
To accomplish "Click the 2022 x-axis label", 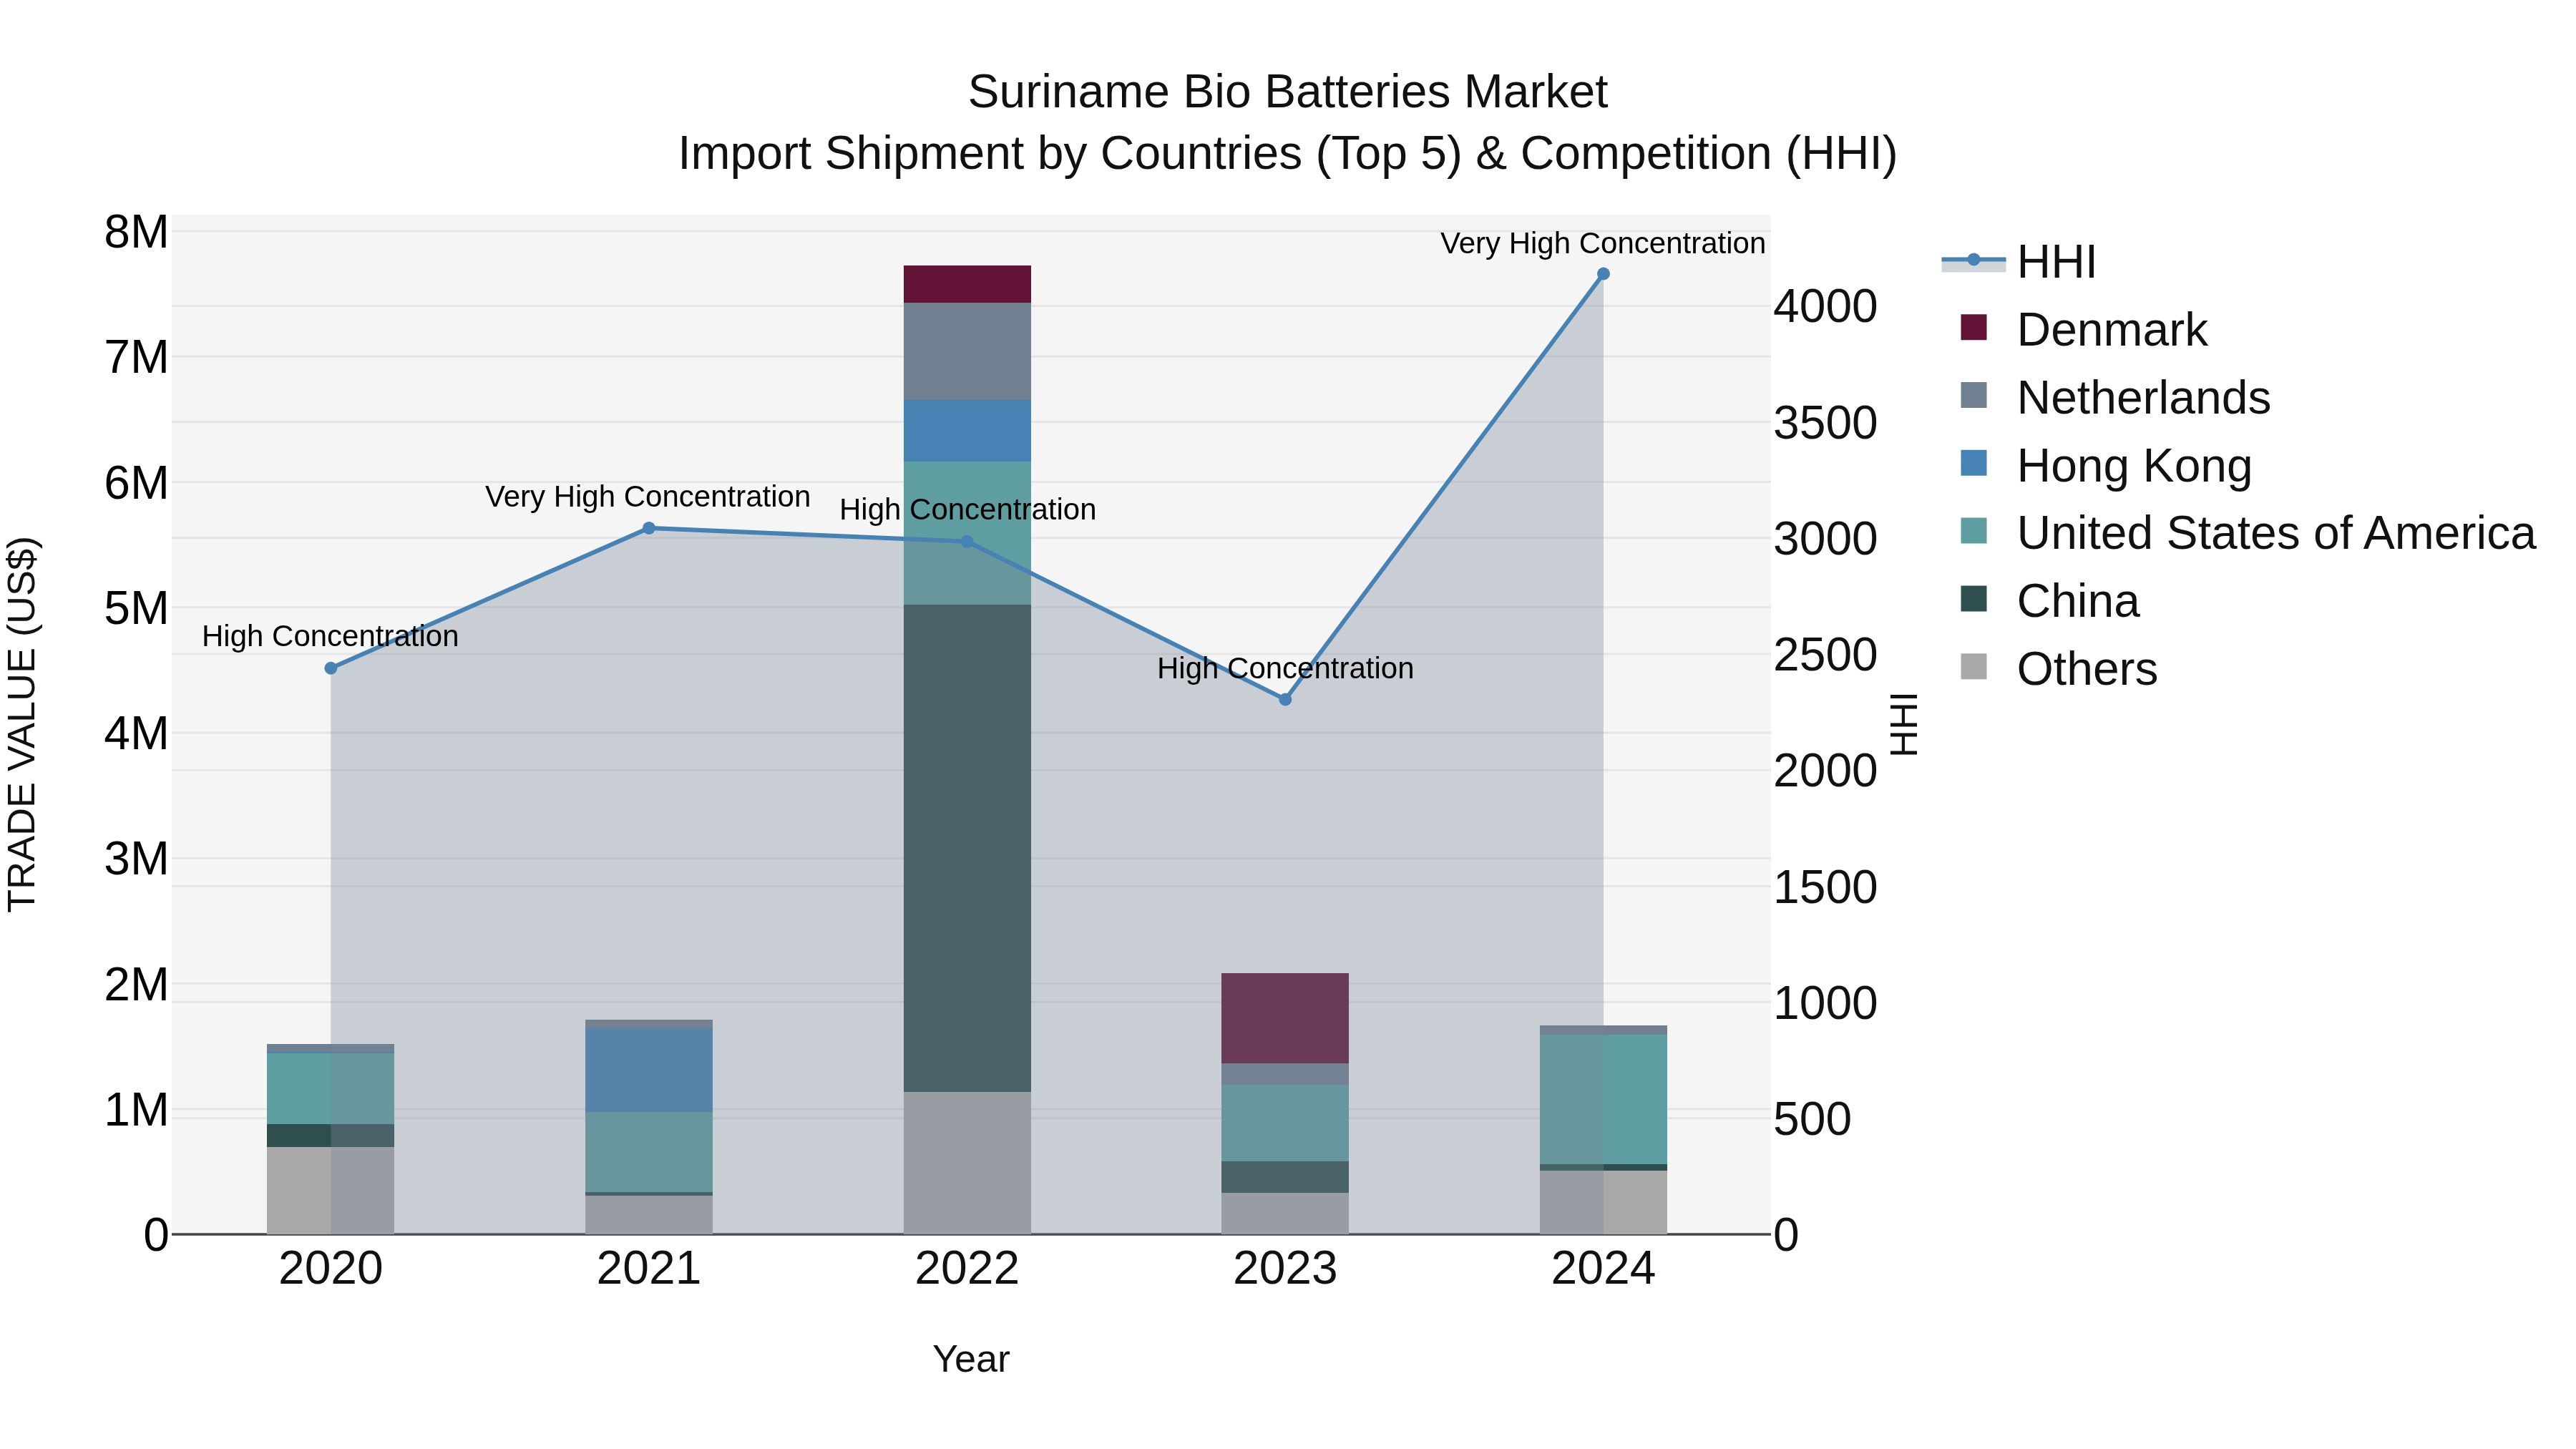I will 967,1269.
